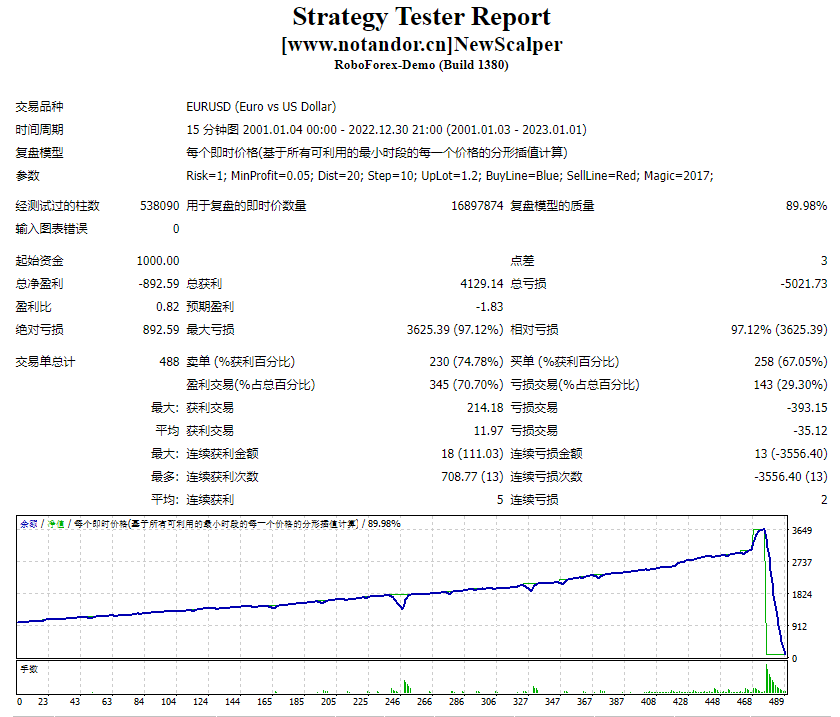Click the 3649 y-axis label
This screenshot has height=717, width=840.
click(802, 531)
